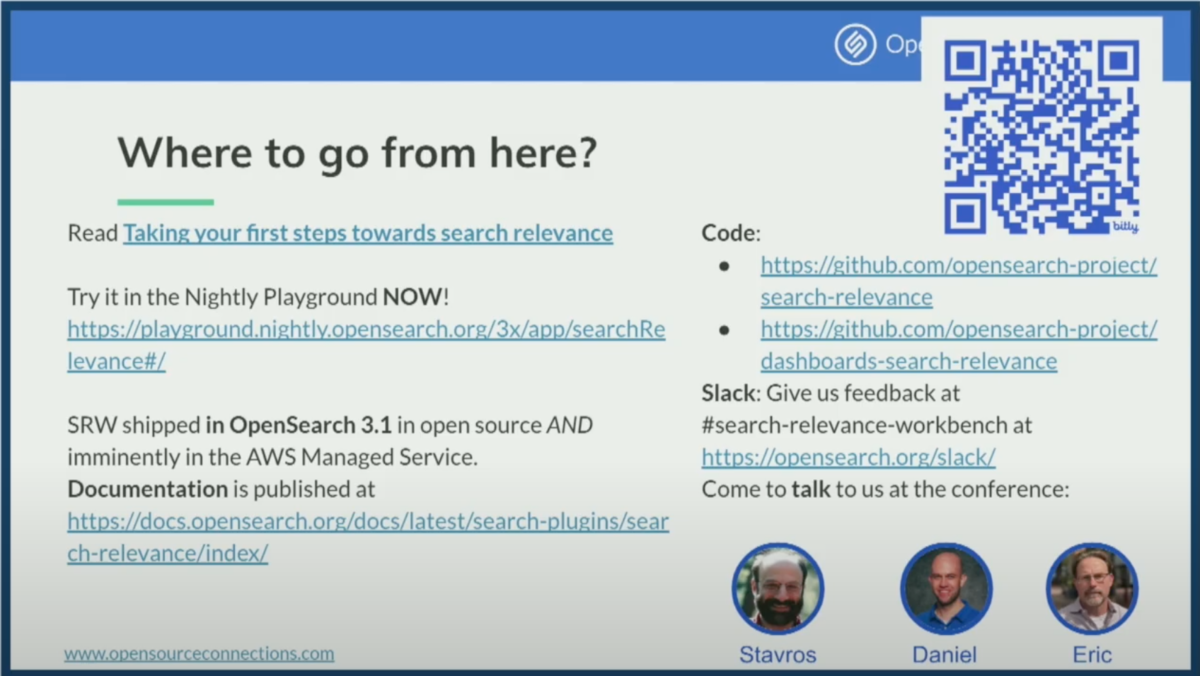Select the 'Where to go from here?' heading
1200x676 pixels.
(x=357, y=152)
